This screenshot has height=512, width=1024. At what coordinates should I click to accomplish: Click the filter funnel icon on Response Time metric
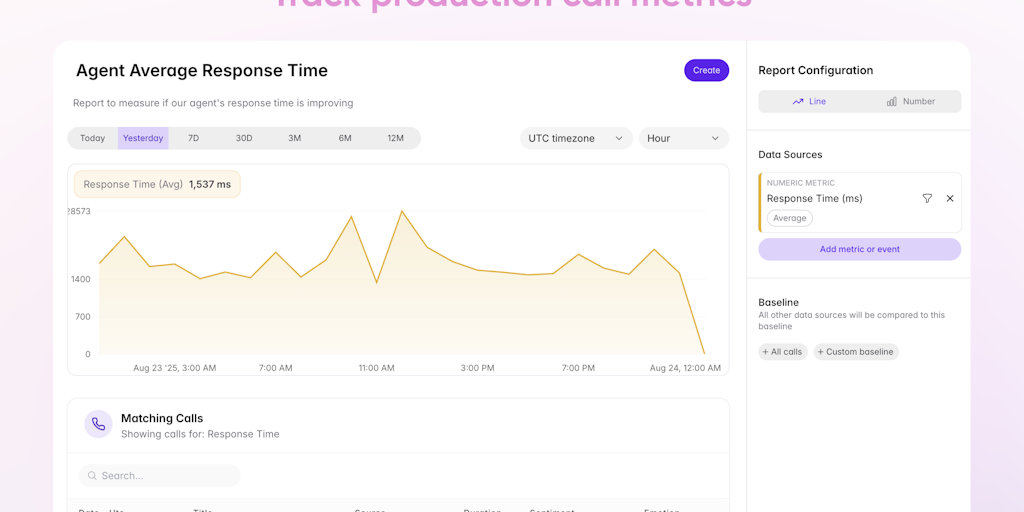tap(927, 199)
